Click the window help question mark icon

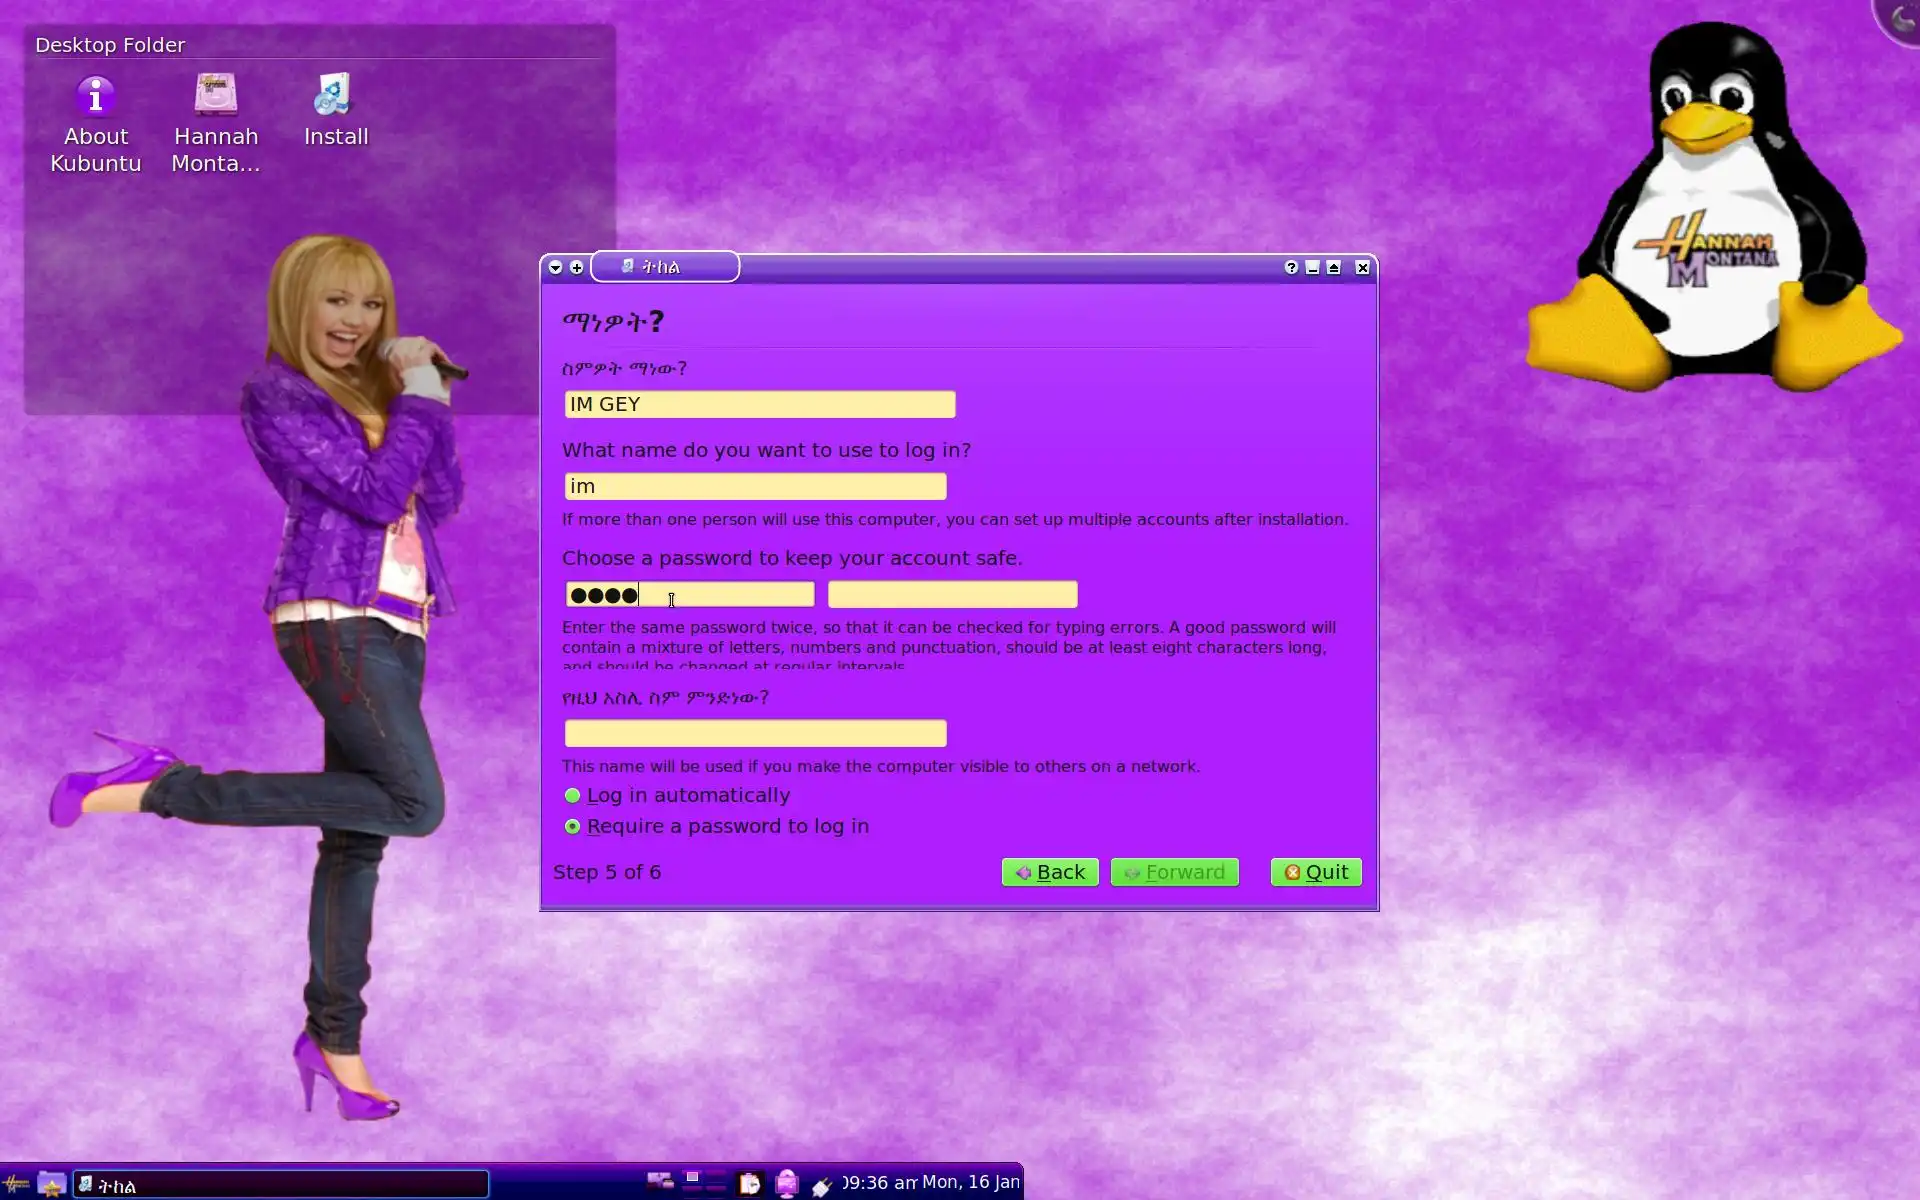pyautogui.click(x=1291, y=268)
